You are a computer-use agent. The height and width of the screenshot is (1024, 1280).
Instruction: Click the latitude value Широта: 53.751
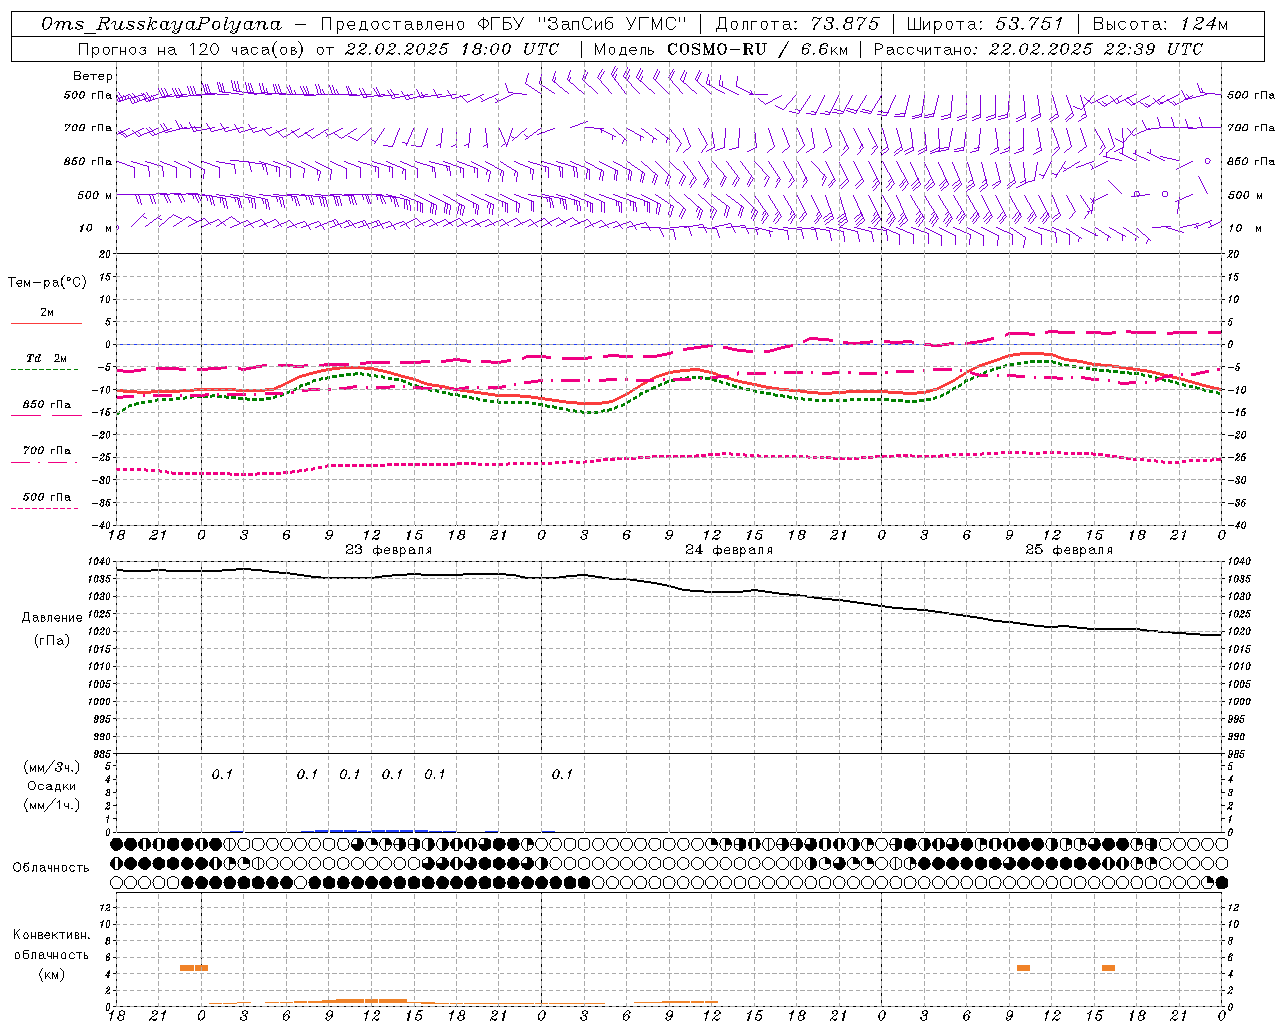[985, 24]
